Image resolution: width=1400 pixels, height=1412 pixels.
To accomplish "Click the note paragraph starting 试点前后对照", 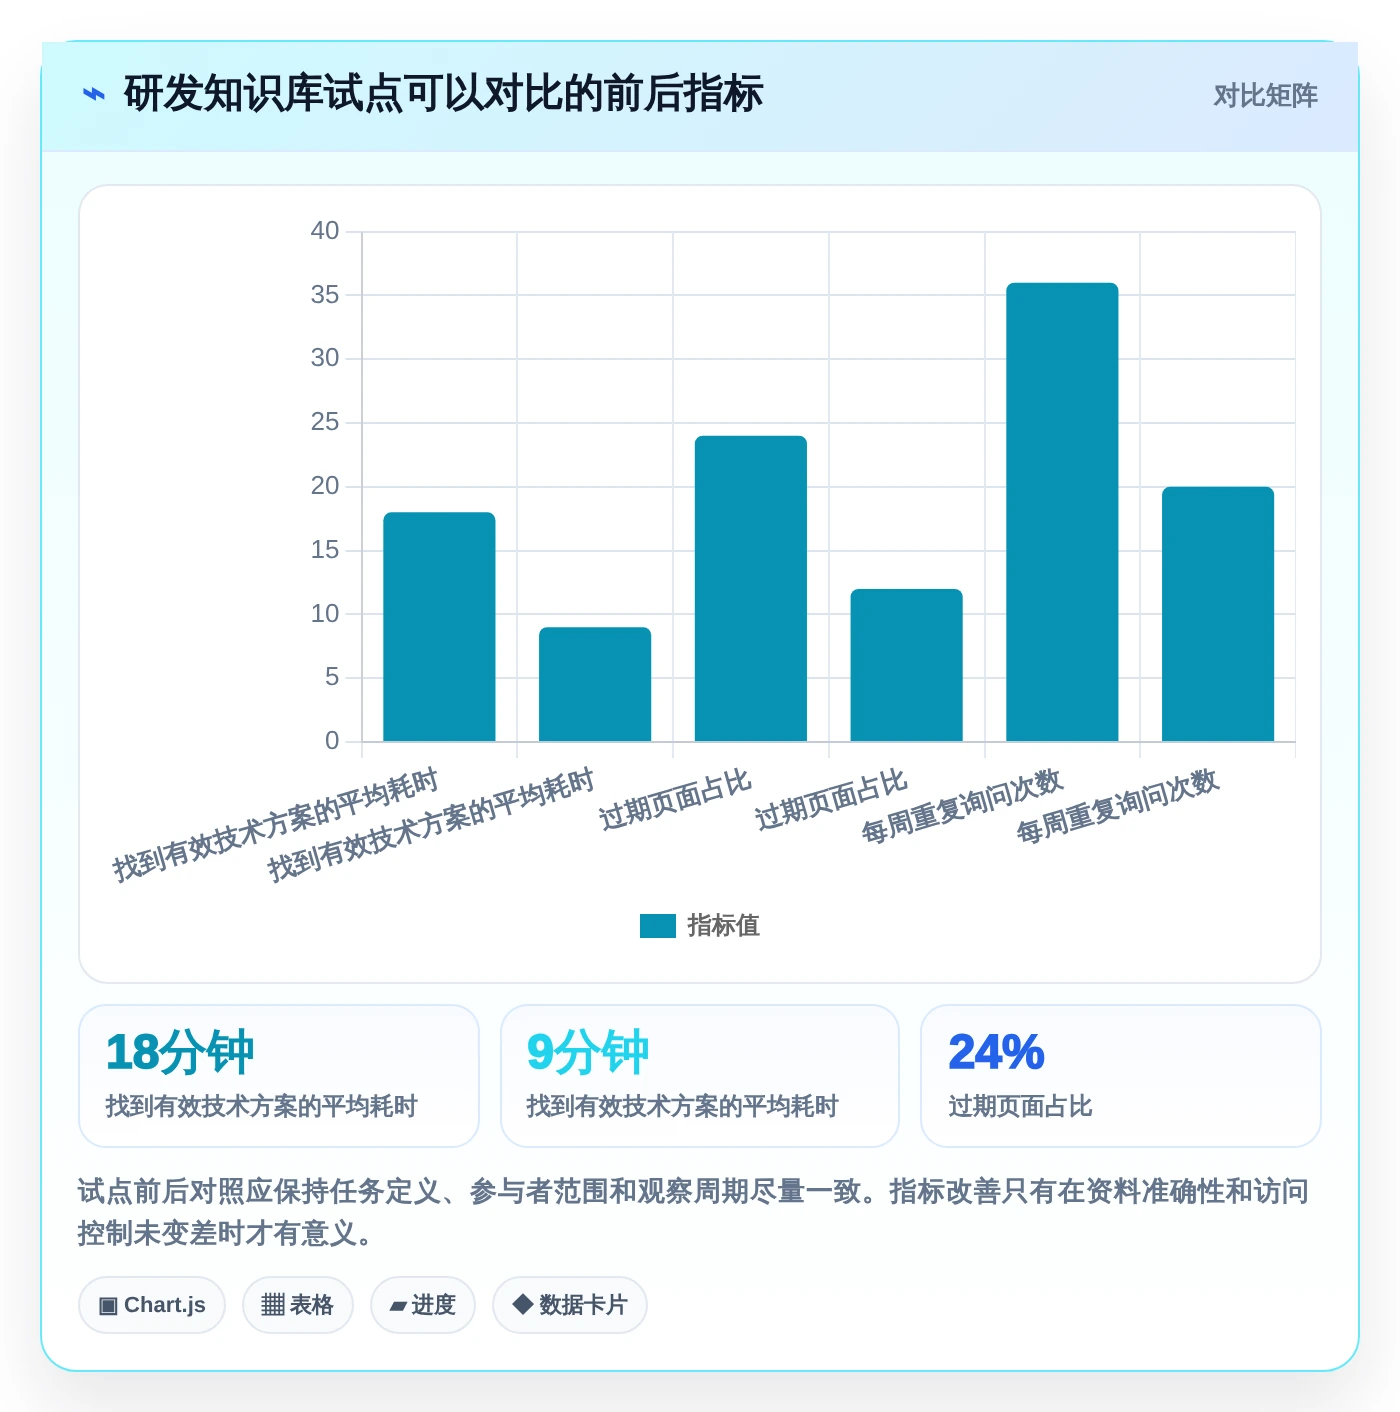I will [694, 1212].
